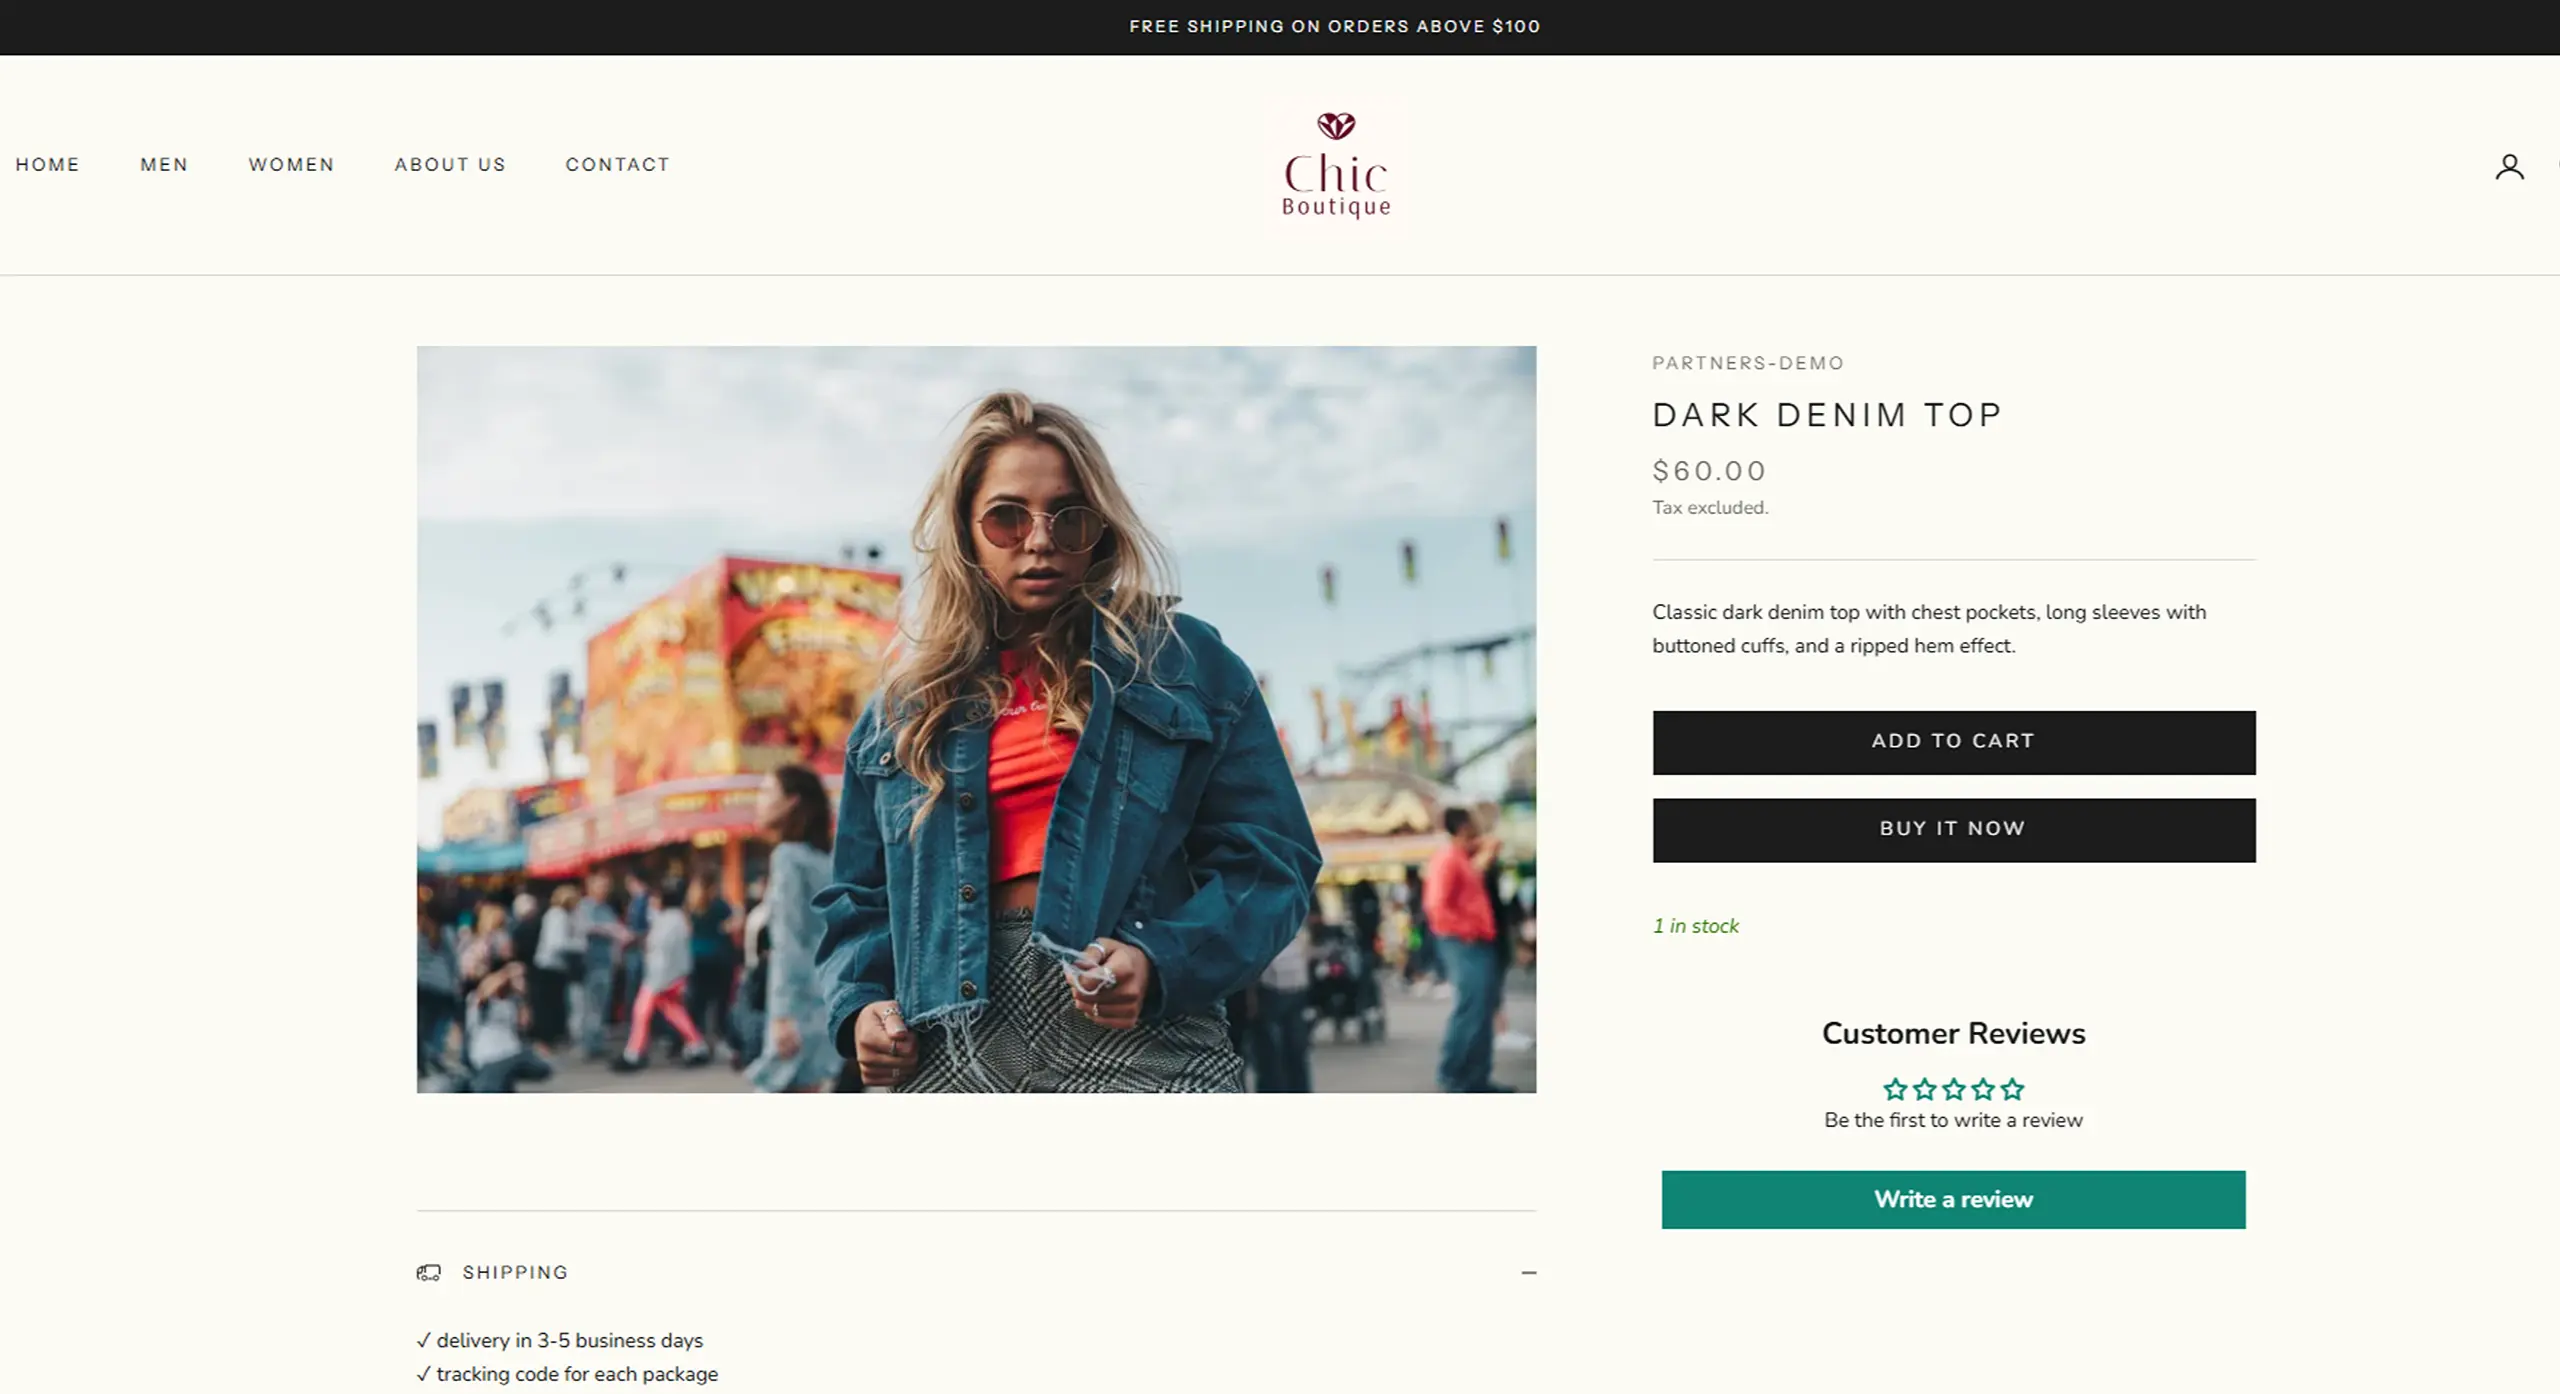This screenshot has height=1394, width=2560.
Task: Click the PARTNERS-DEMO vendor link
Action: 1747,363
